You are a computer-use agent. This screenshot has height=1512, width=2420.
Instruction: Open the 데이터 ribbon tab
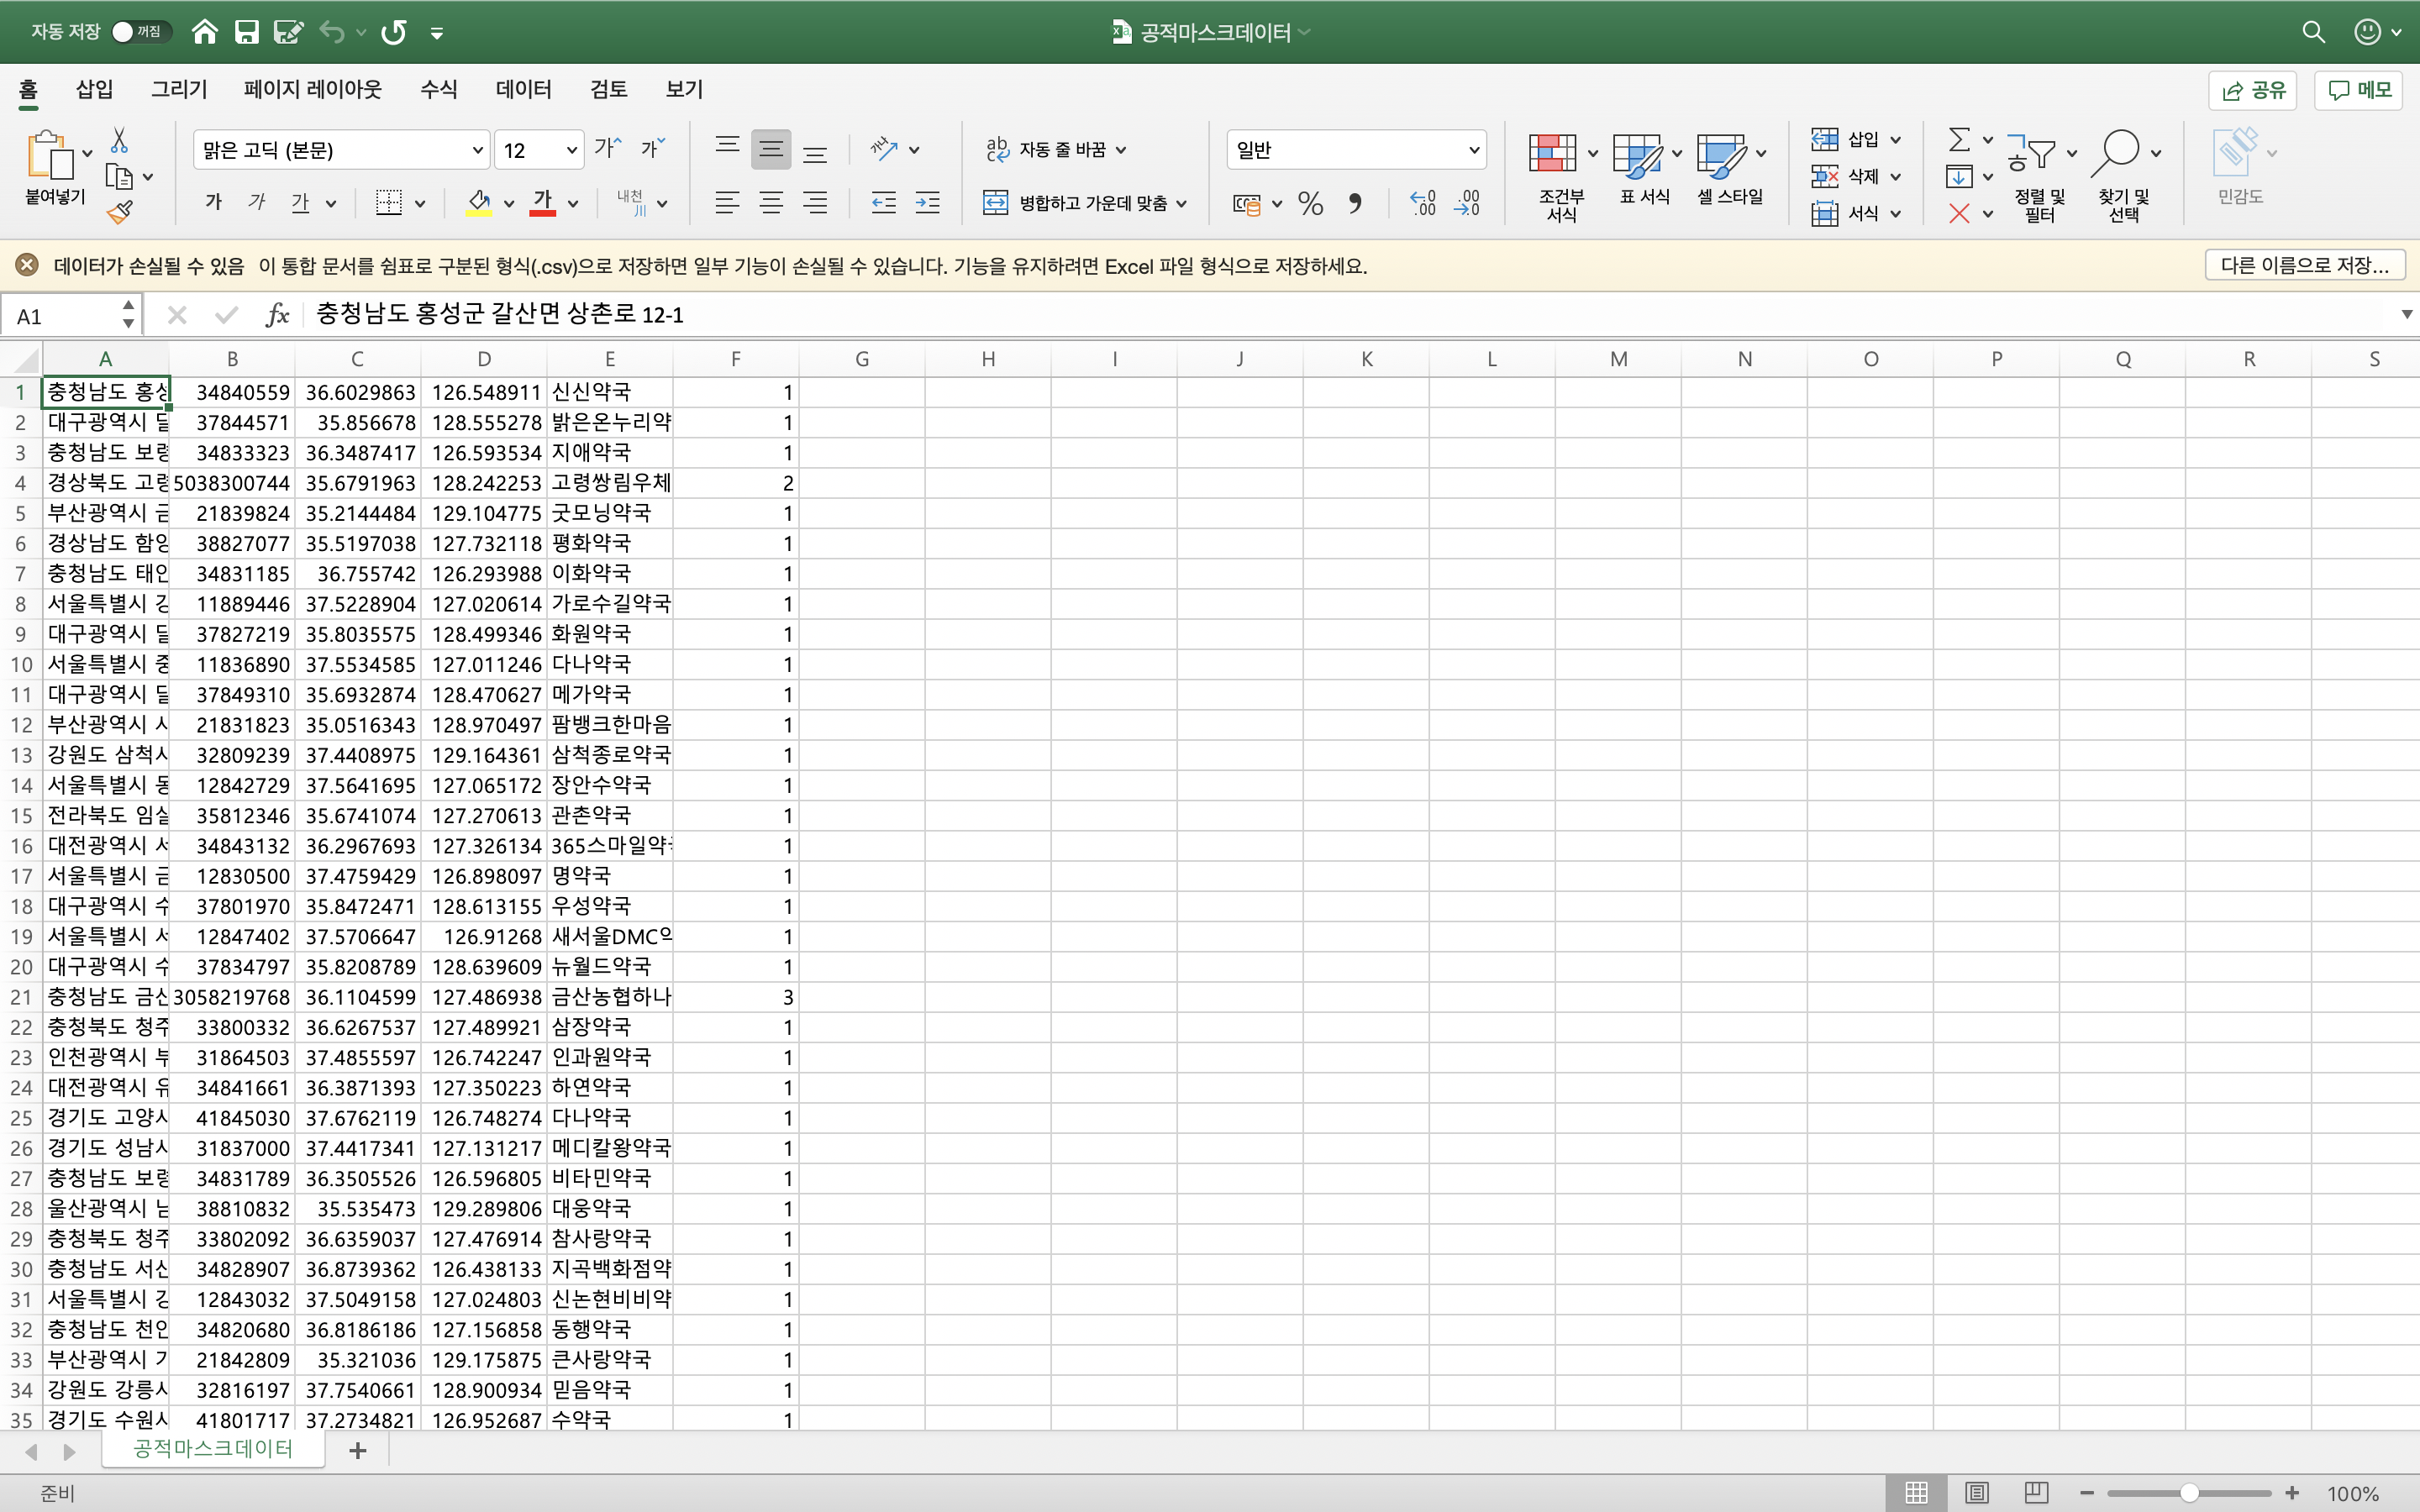point(523,89)
